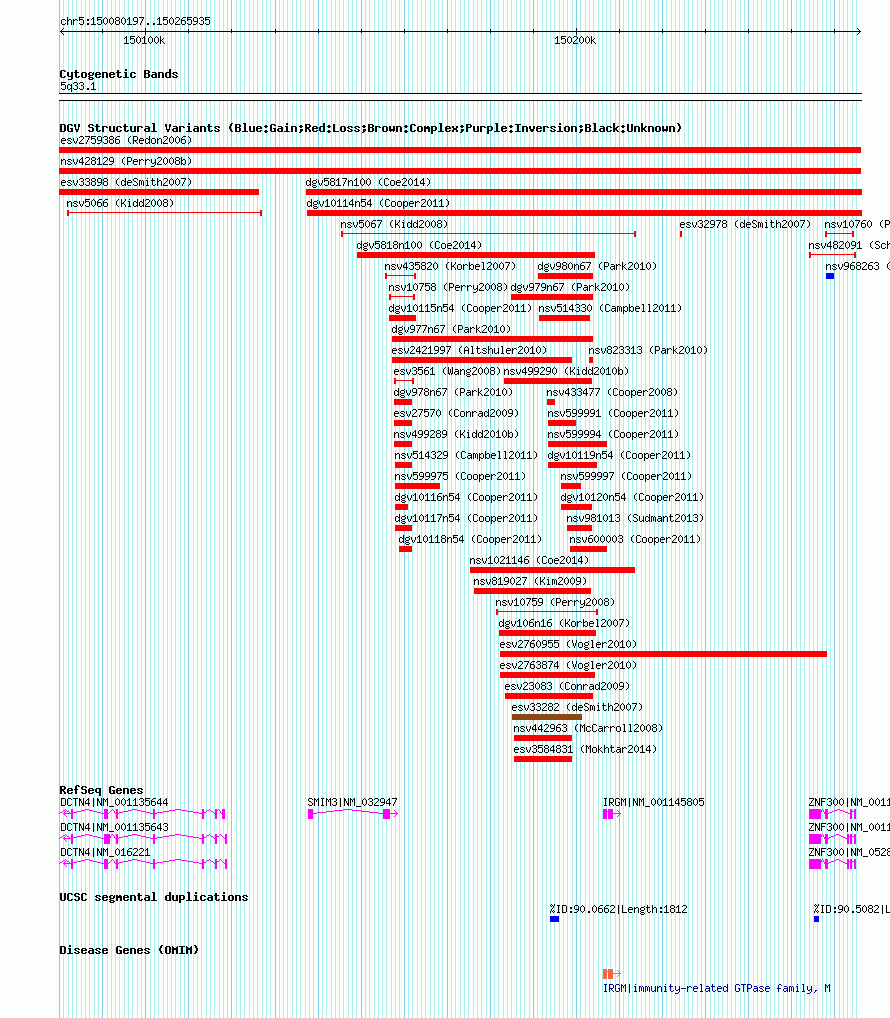The image size is (890, 1018).
Task: Click the nsv10759 (Perry2008) label
Action: pyautogui.click(x=555, y=602)
